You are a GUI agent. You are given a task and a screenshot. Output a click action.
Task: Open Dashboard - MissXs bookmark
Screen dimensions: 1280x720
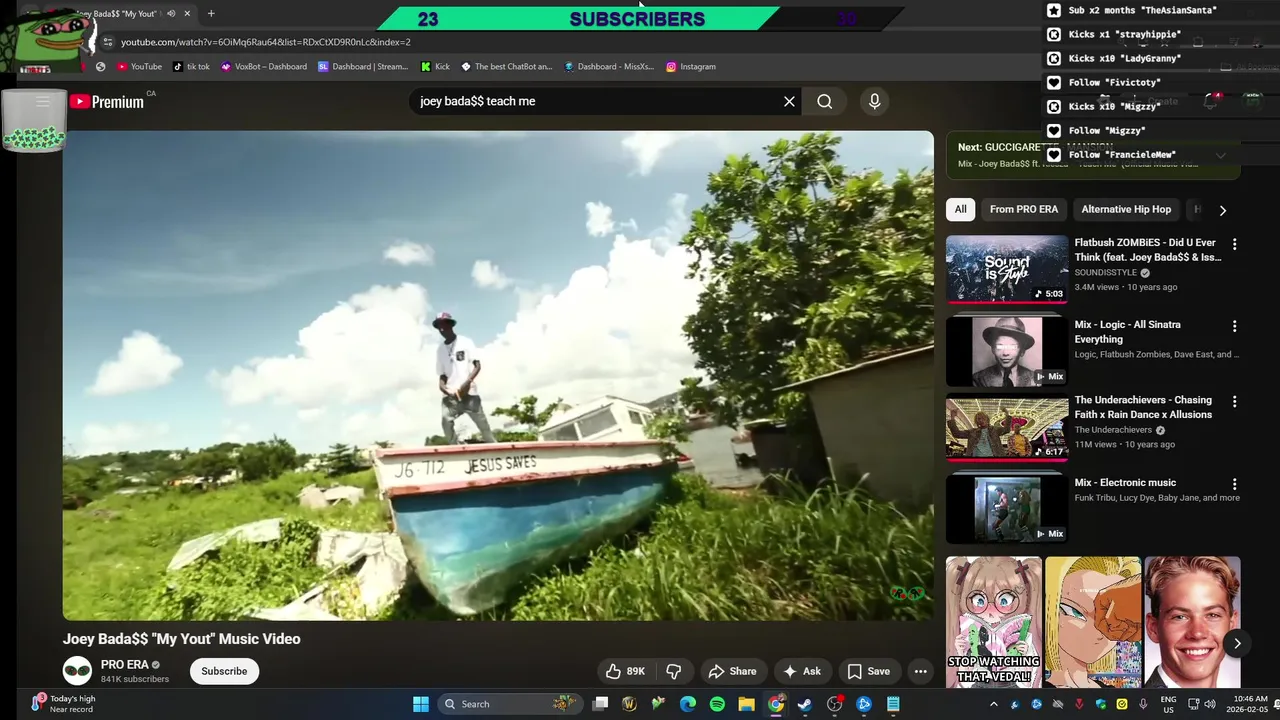[x=608, y=66]
